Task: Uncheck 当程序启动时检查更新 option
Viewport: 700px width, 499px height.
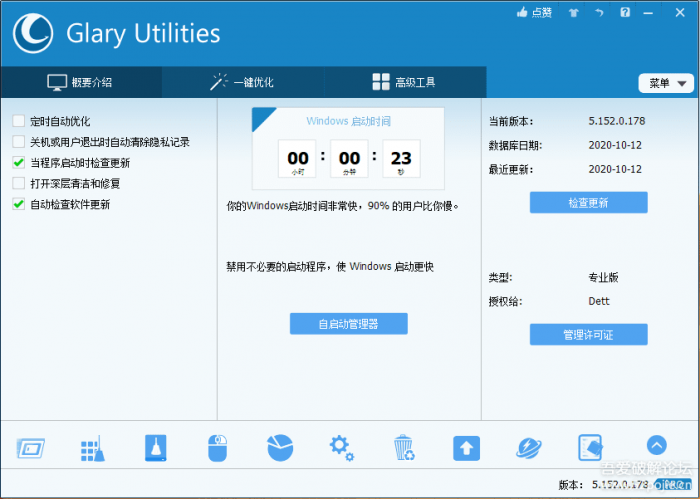Action: (x=19, y=163)
